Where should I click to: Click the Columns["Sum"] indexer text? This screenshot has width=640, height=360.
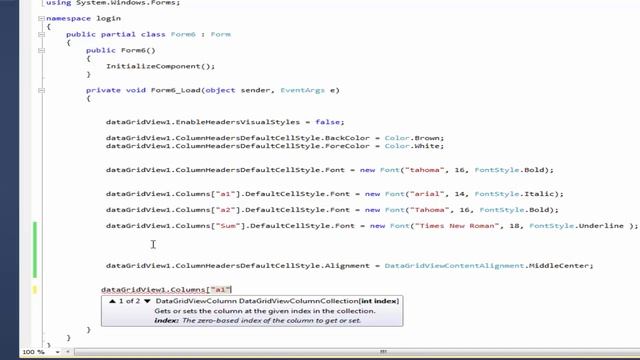[207, 226]
